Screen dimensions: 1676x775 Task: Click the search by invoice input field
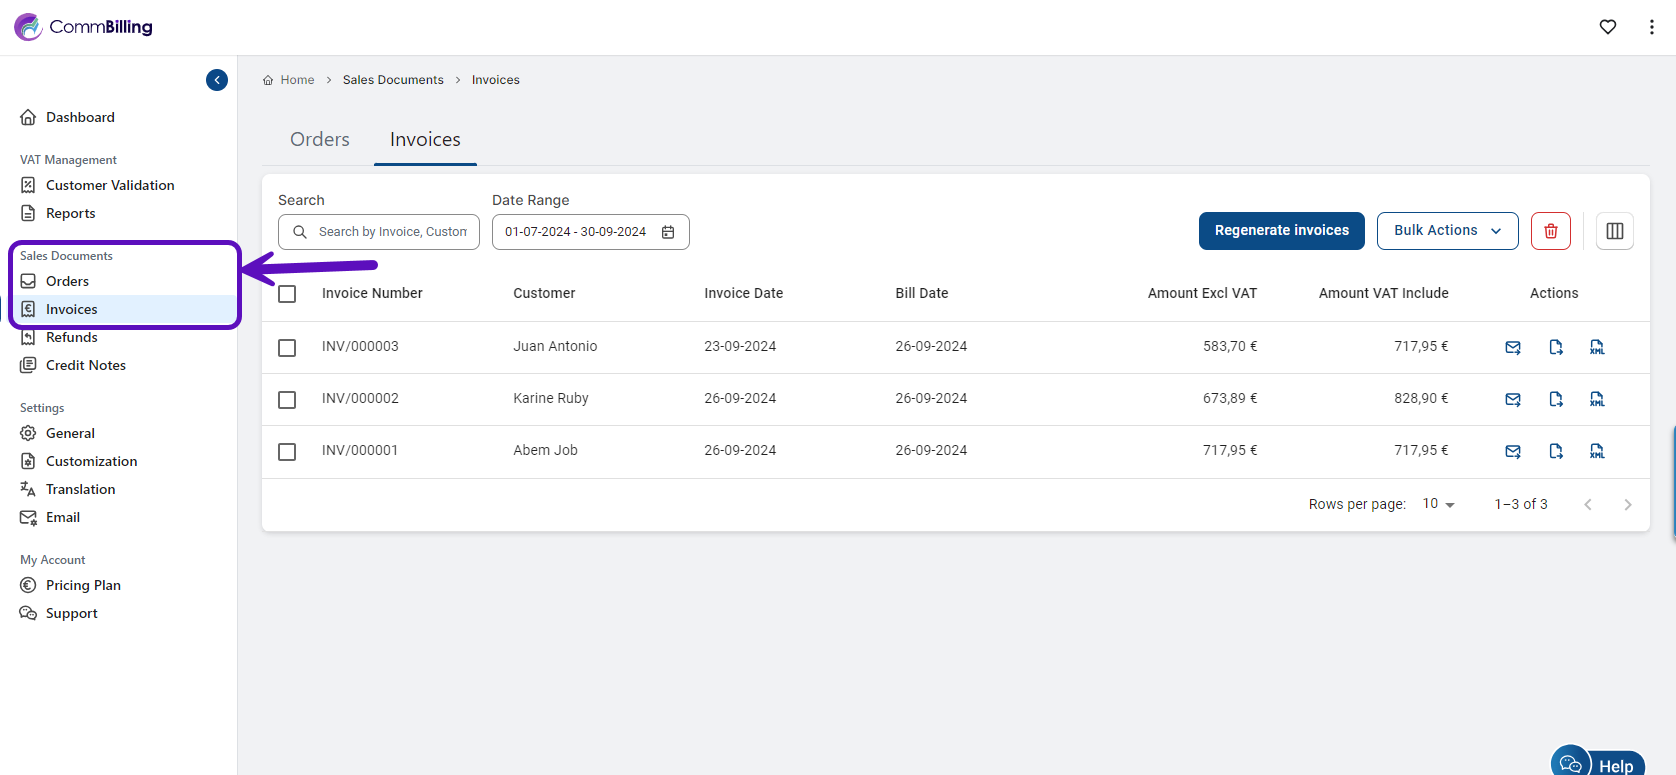[x=392, y=232]
